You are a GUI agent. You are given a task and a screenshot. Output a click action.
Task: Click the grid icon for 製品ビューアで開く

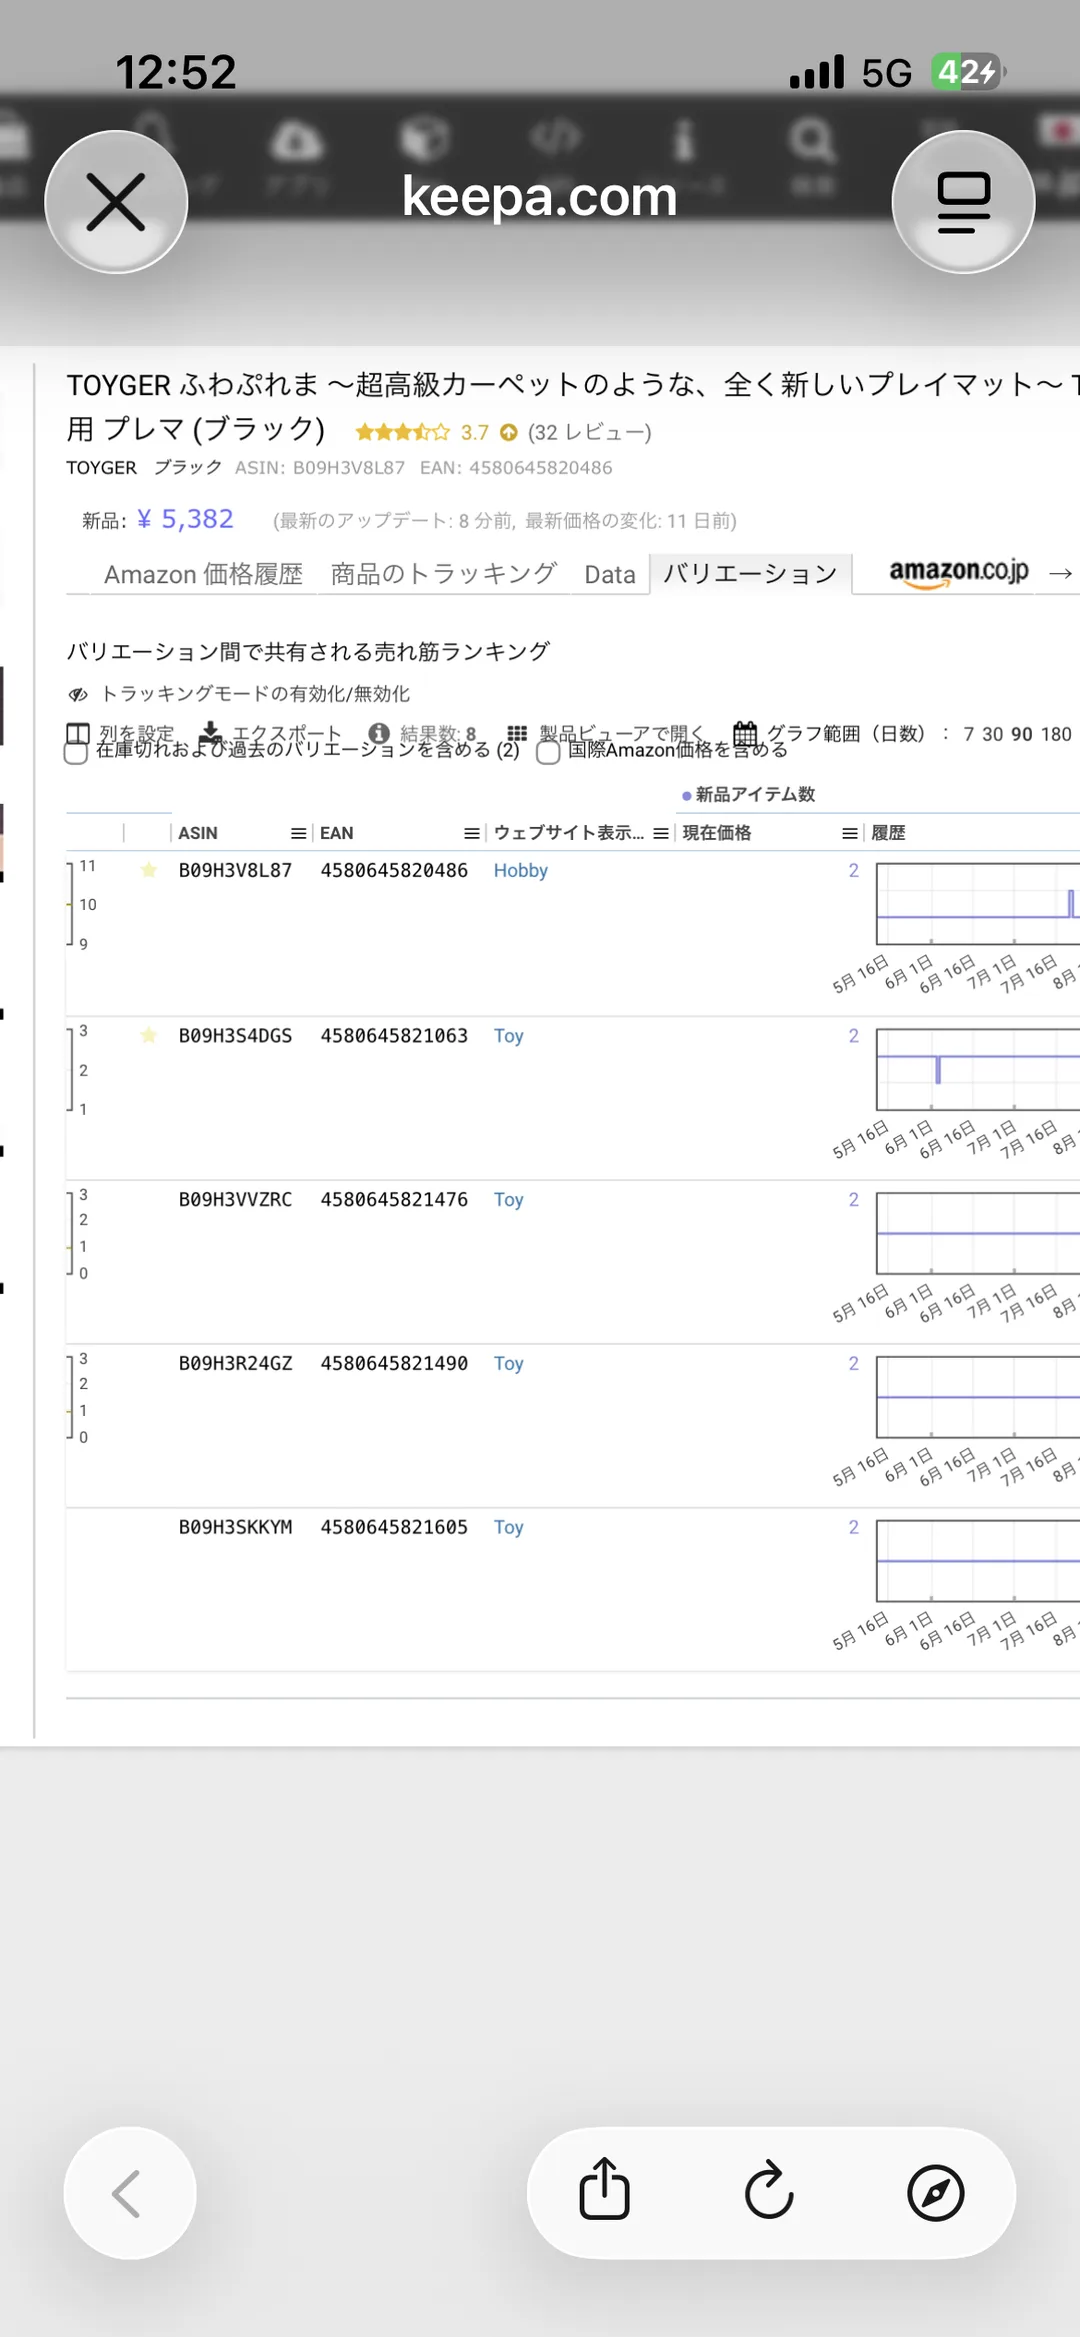[x=517, y=733]
